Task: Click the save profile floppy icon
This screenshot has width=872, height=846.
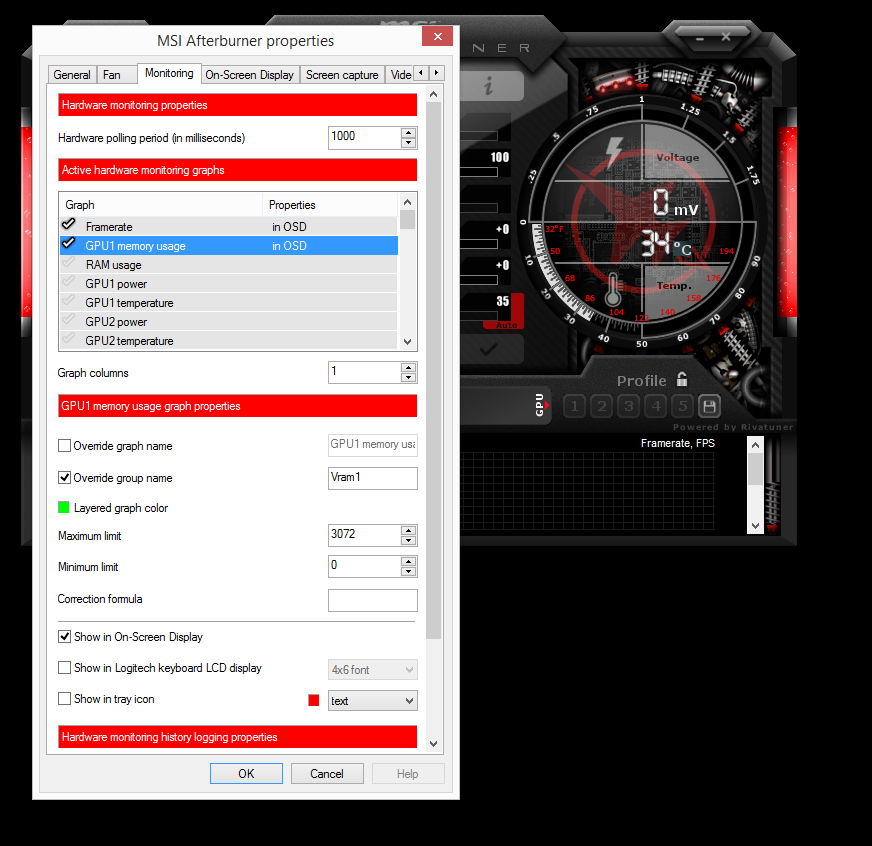Action: pyautogui.click(x=709, y=407)
